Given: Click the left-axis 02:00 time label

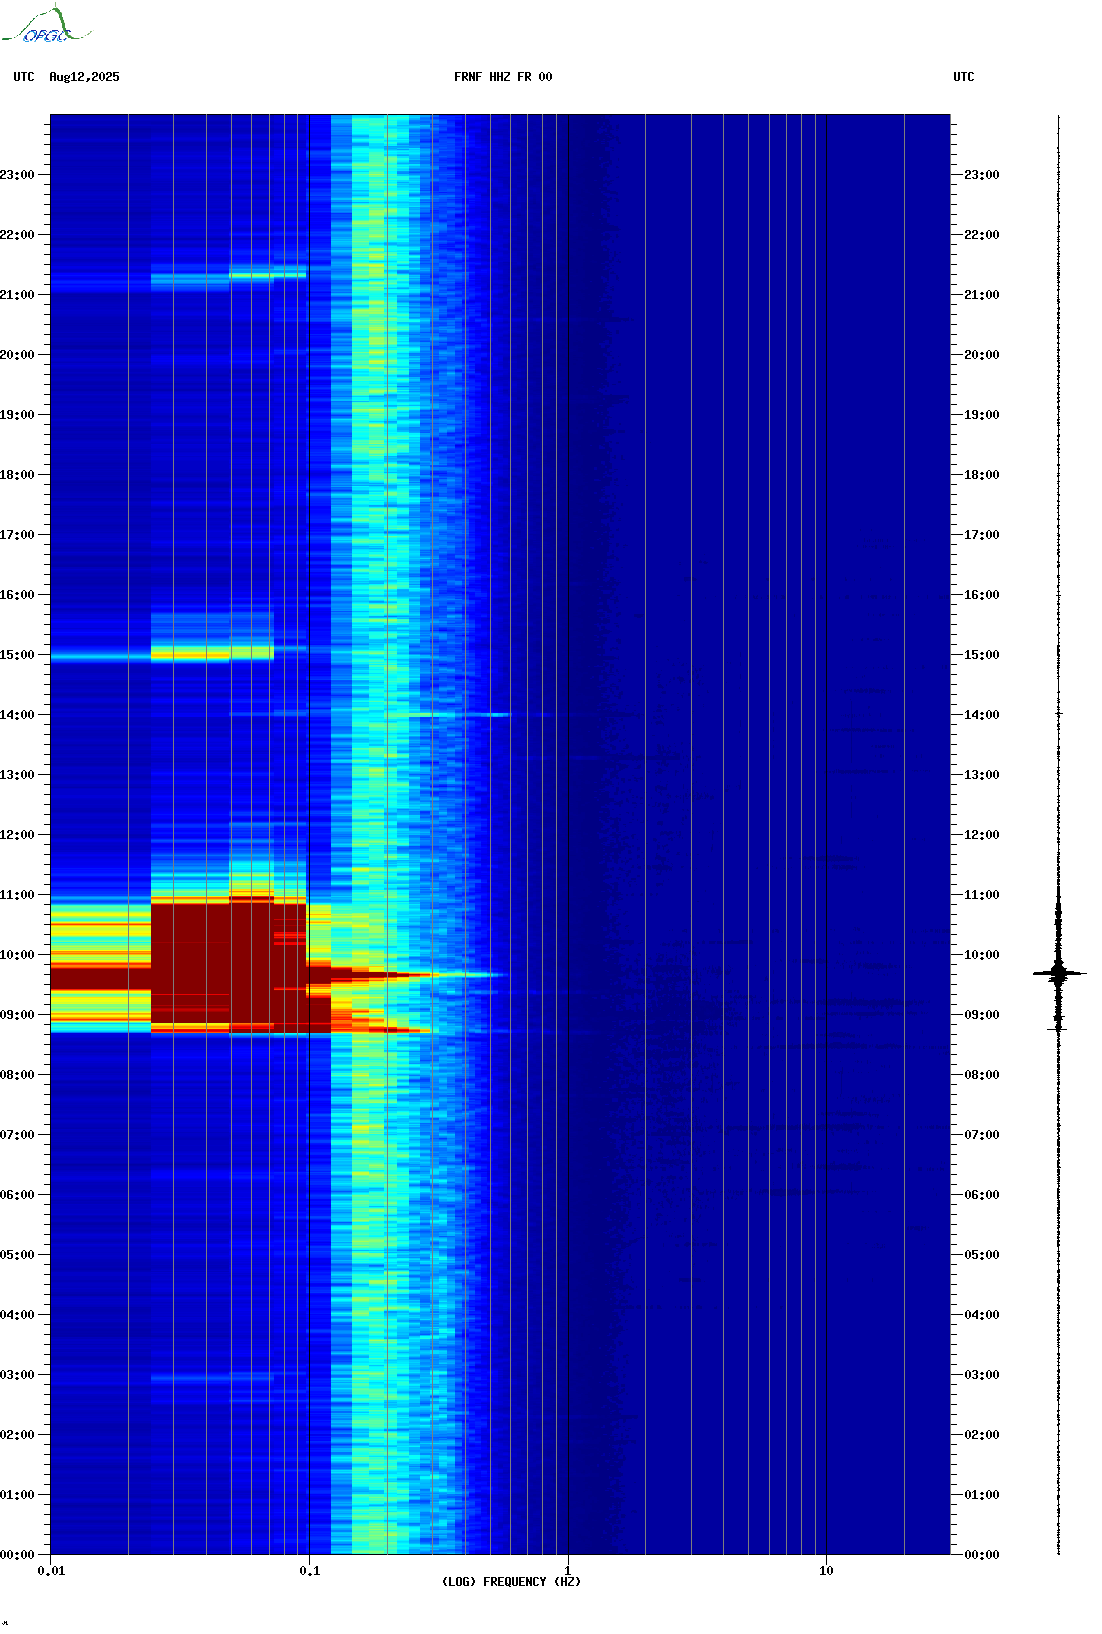Looking at the screenshot, I should (17, 1435).
